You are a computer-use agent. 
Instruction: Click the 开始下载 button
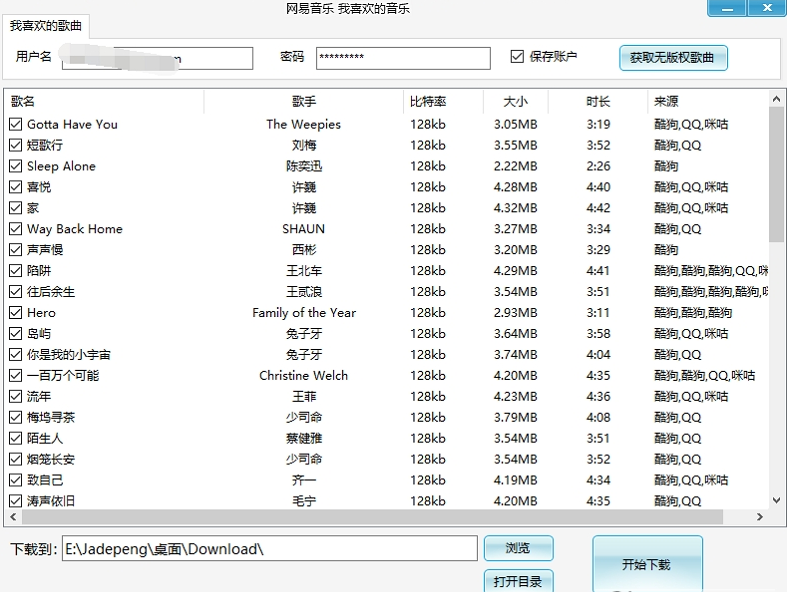coord(647,564)
